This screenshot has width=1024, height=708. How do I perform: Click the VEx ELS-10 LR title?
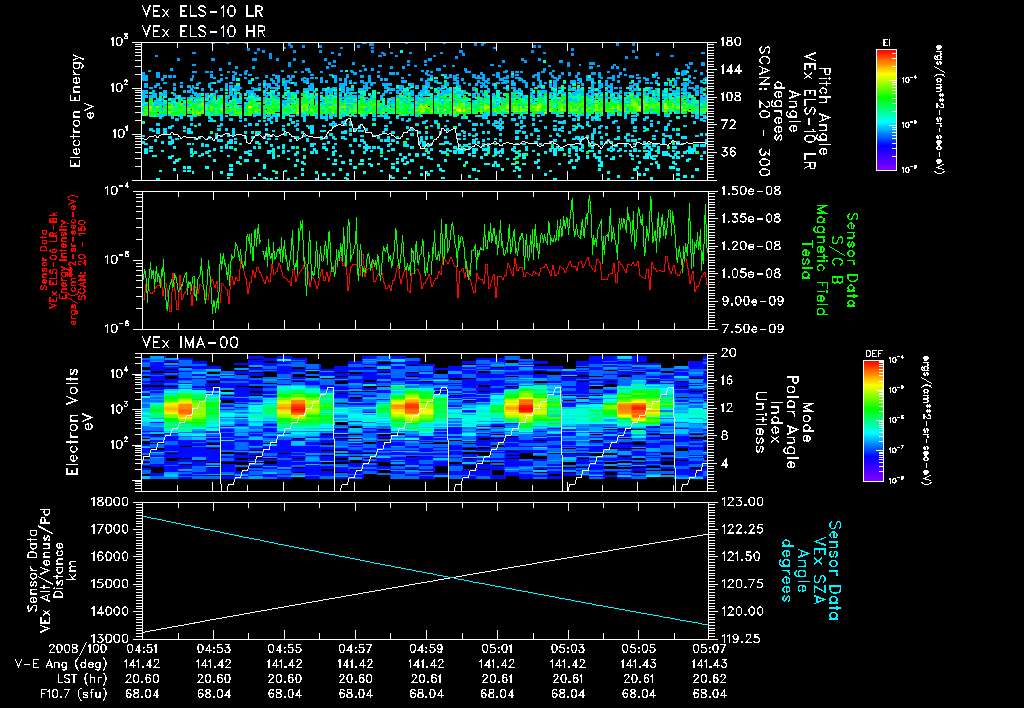tap(203, 12)
